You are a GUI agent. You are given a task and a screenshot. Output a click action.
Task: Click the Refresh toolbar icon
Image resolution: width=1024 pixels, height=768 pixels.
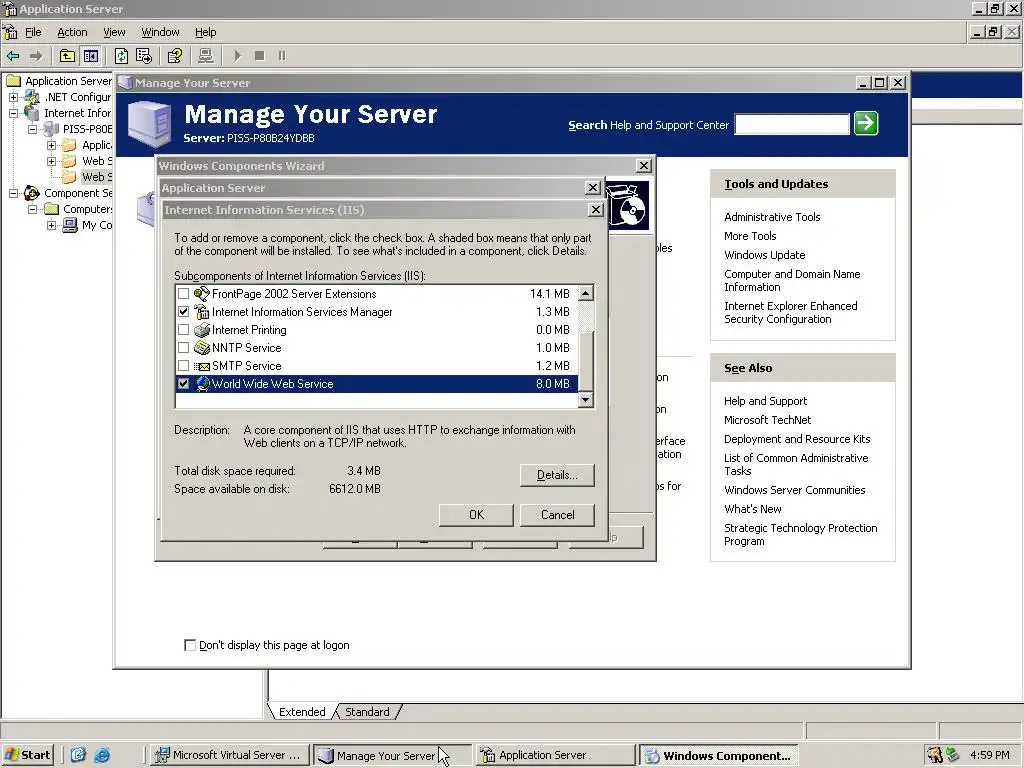coord(121,56)
